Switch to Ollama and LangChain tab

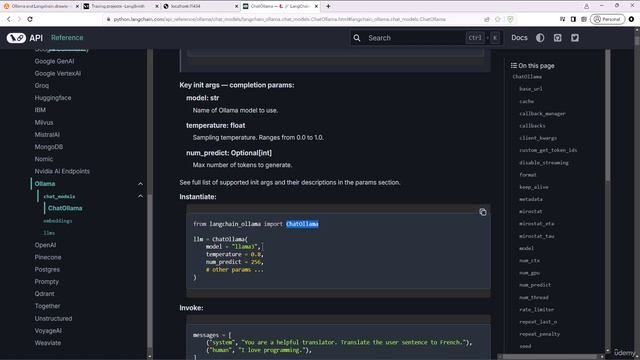click(40, 6)
